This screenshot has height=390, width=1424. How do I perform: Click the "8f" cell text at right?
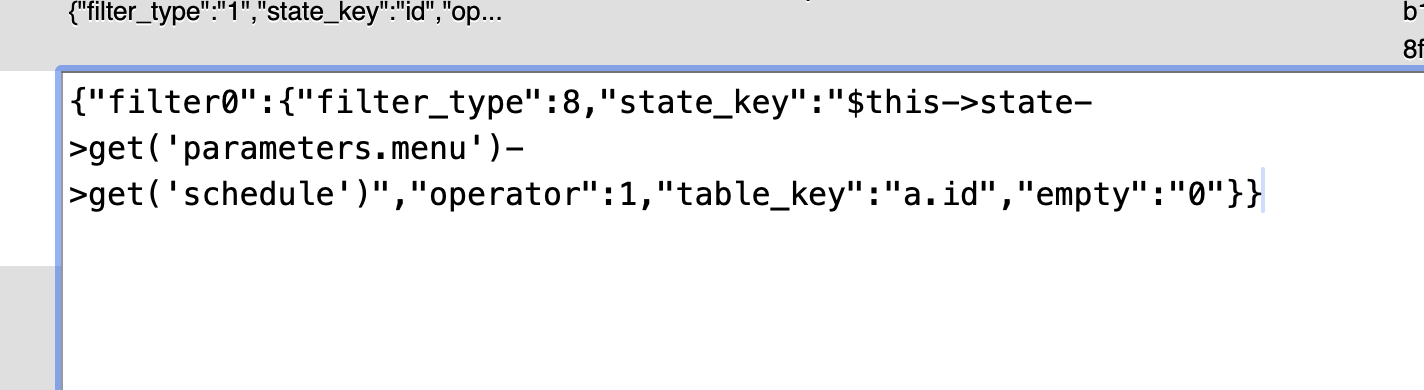1412,47
